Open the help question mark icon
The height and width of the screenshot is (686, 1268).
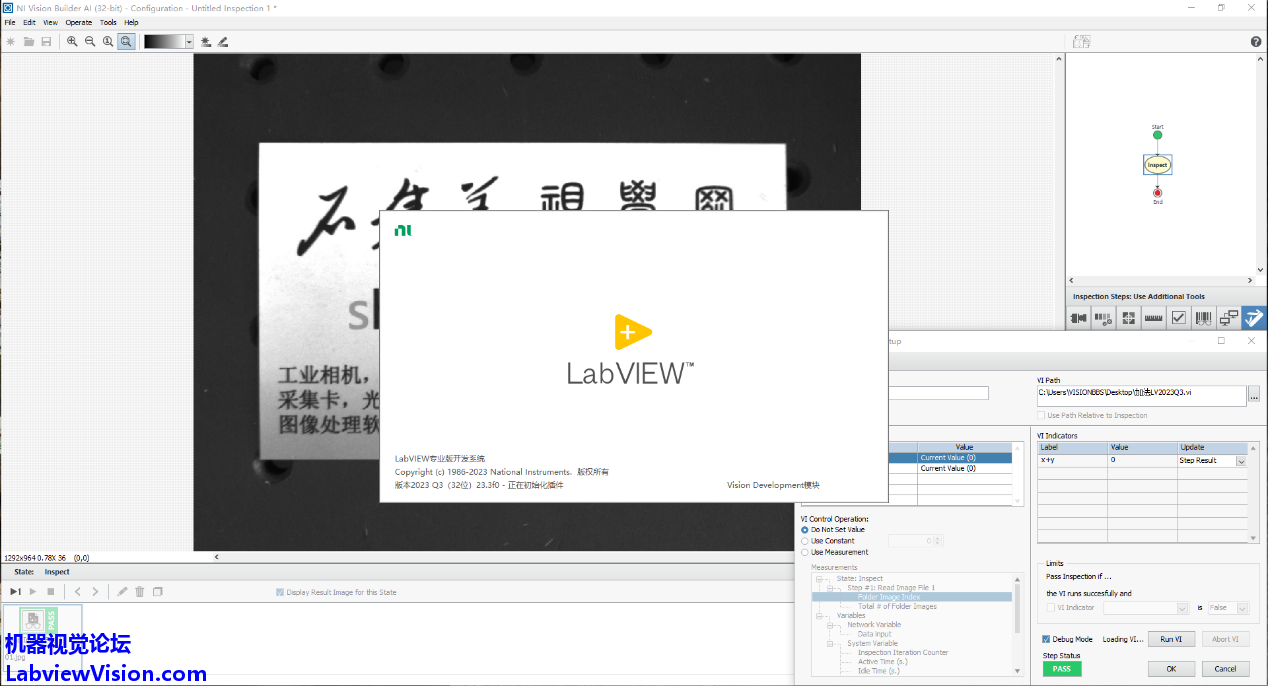[1256, 41]
